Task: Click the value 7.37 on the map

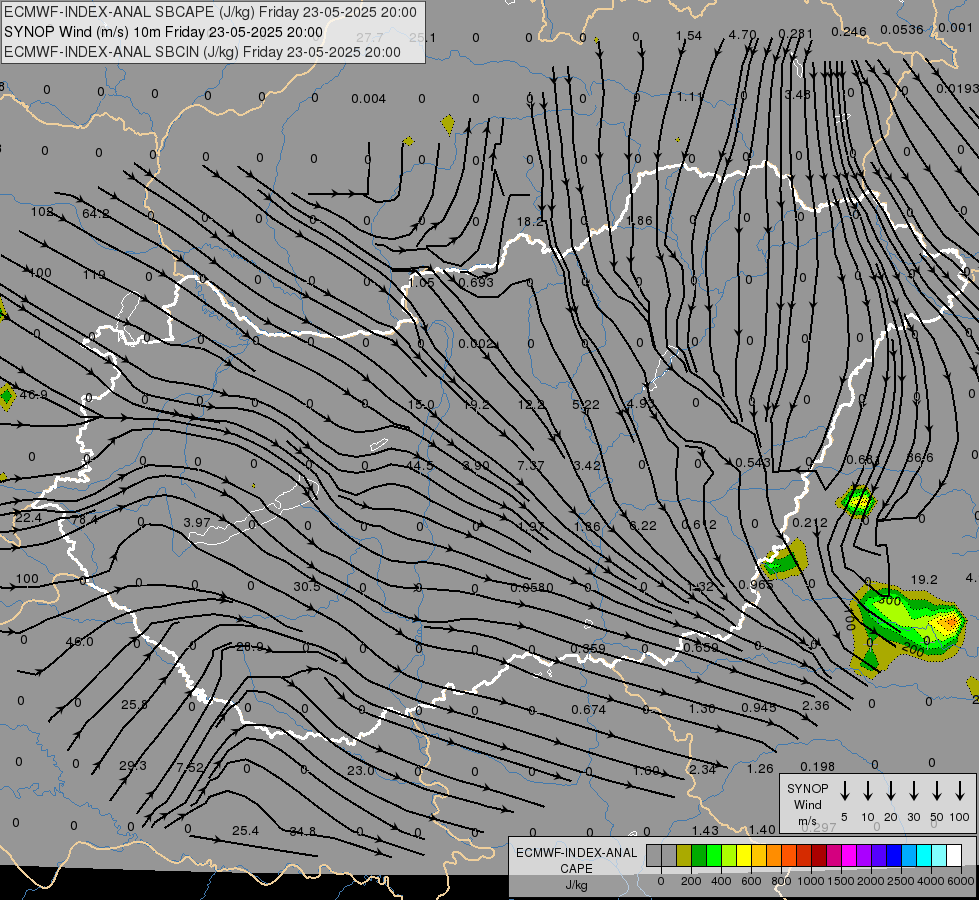Action: [531, 465]
